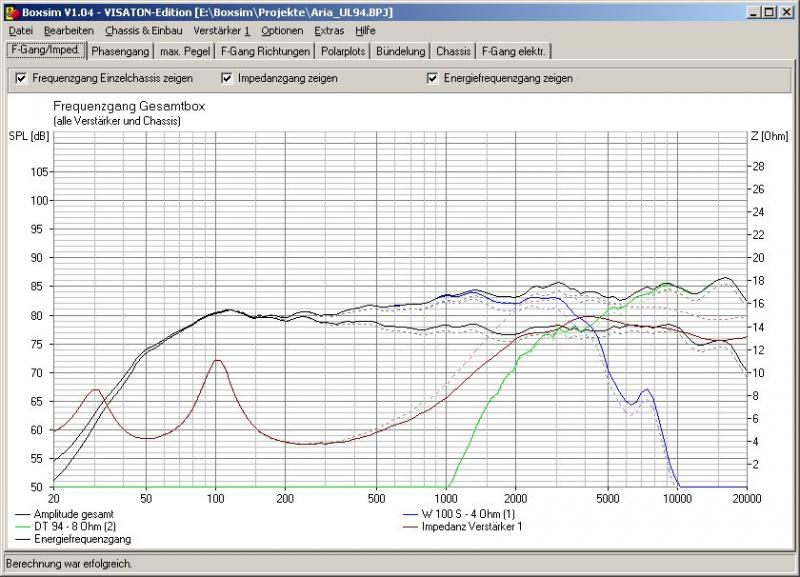Screen dimensions: 800x577
Task: Open the Optionen menu
Action: [x=282, y=30]
